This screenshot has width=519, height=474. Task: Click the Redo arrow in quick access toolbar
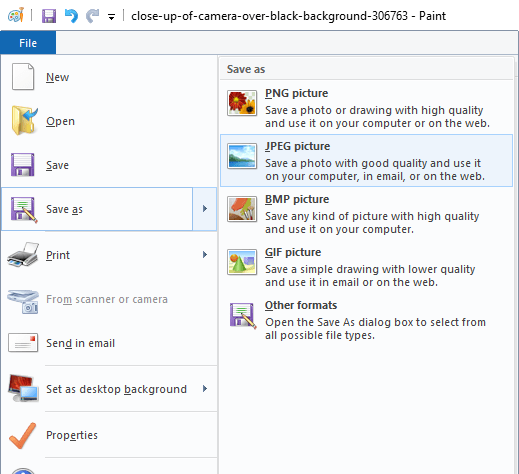[92, 16]
